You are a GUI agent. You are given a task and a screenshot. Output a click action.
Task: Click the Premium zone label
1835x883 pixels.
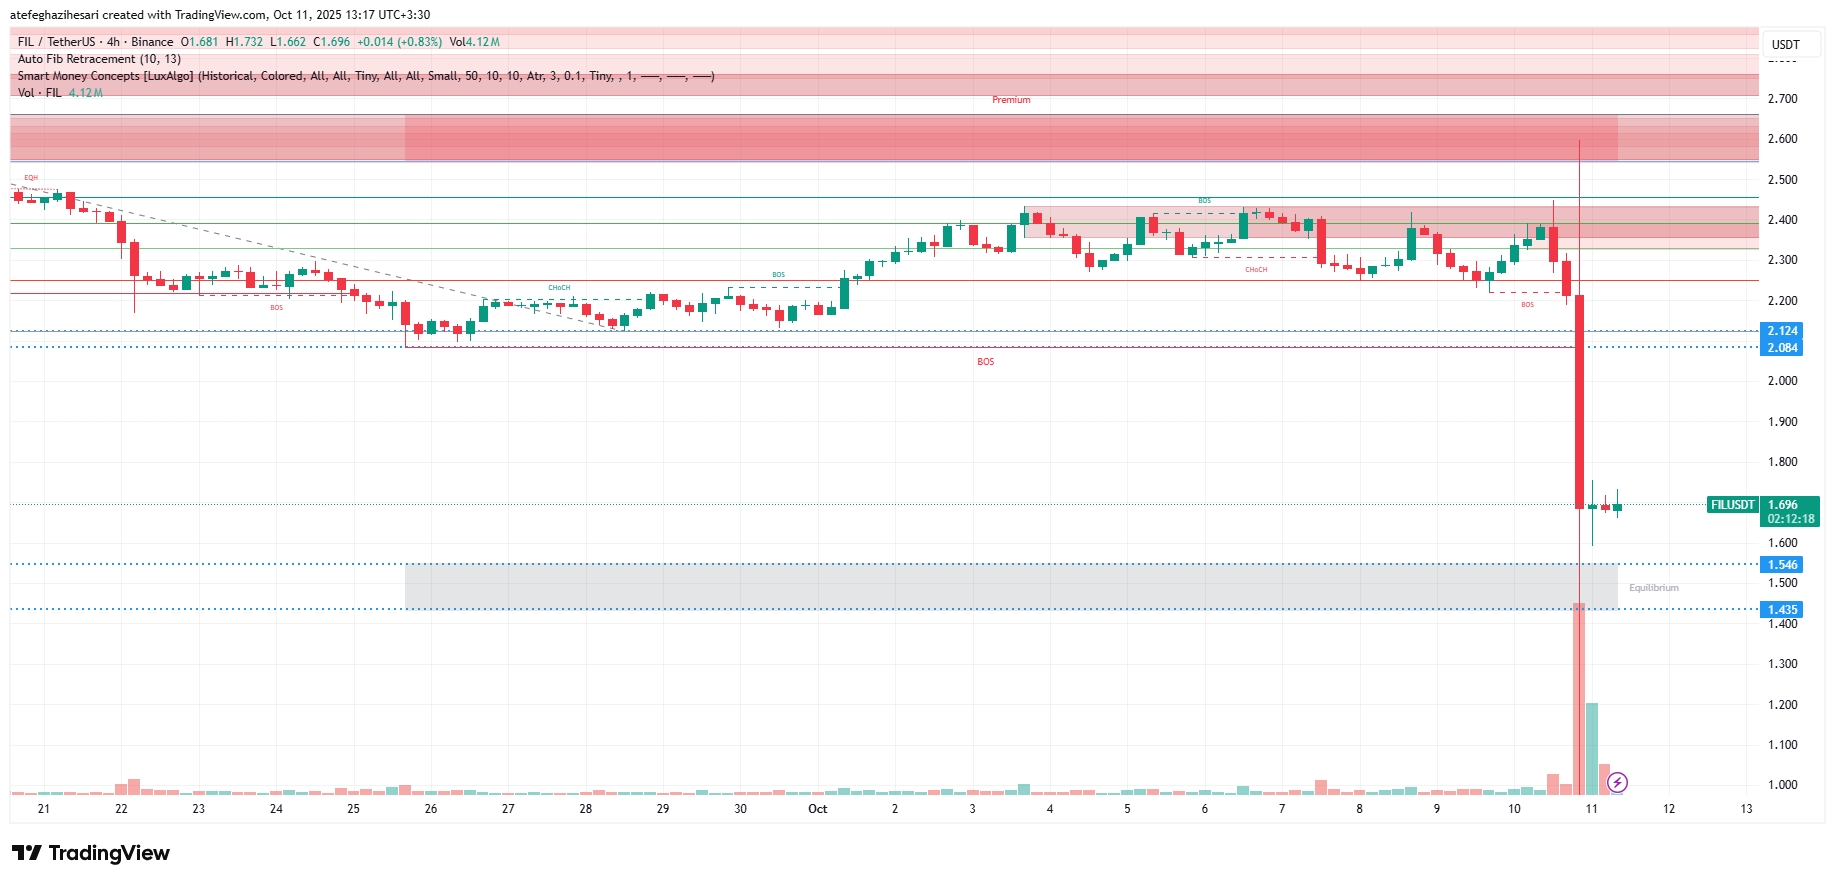click(x=1011, y=100)
